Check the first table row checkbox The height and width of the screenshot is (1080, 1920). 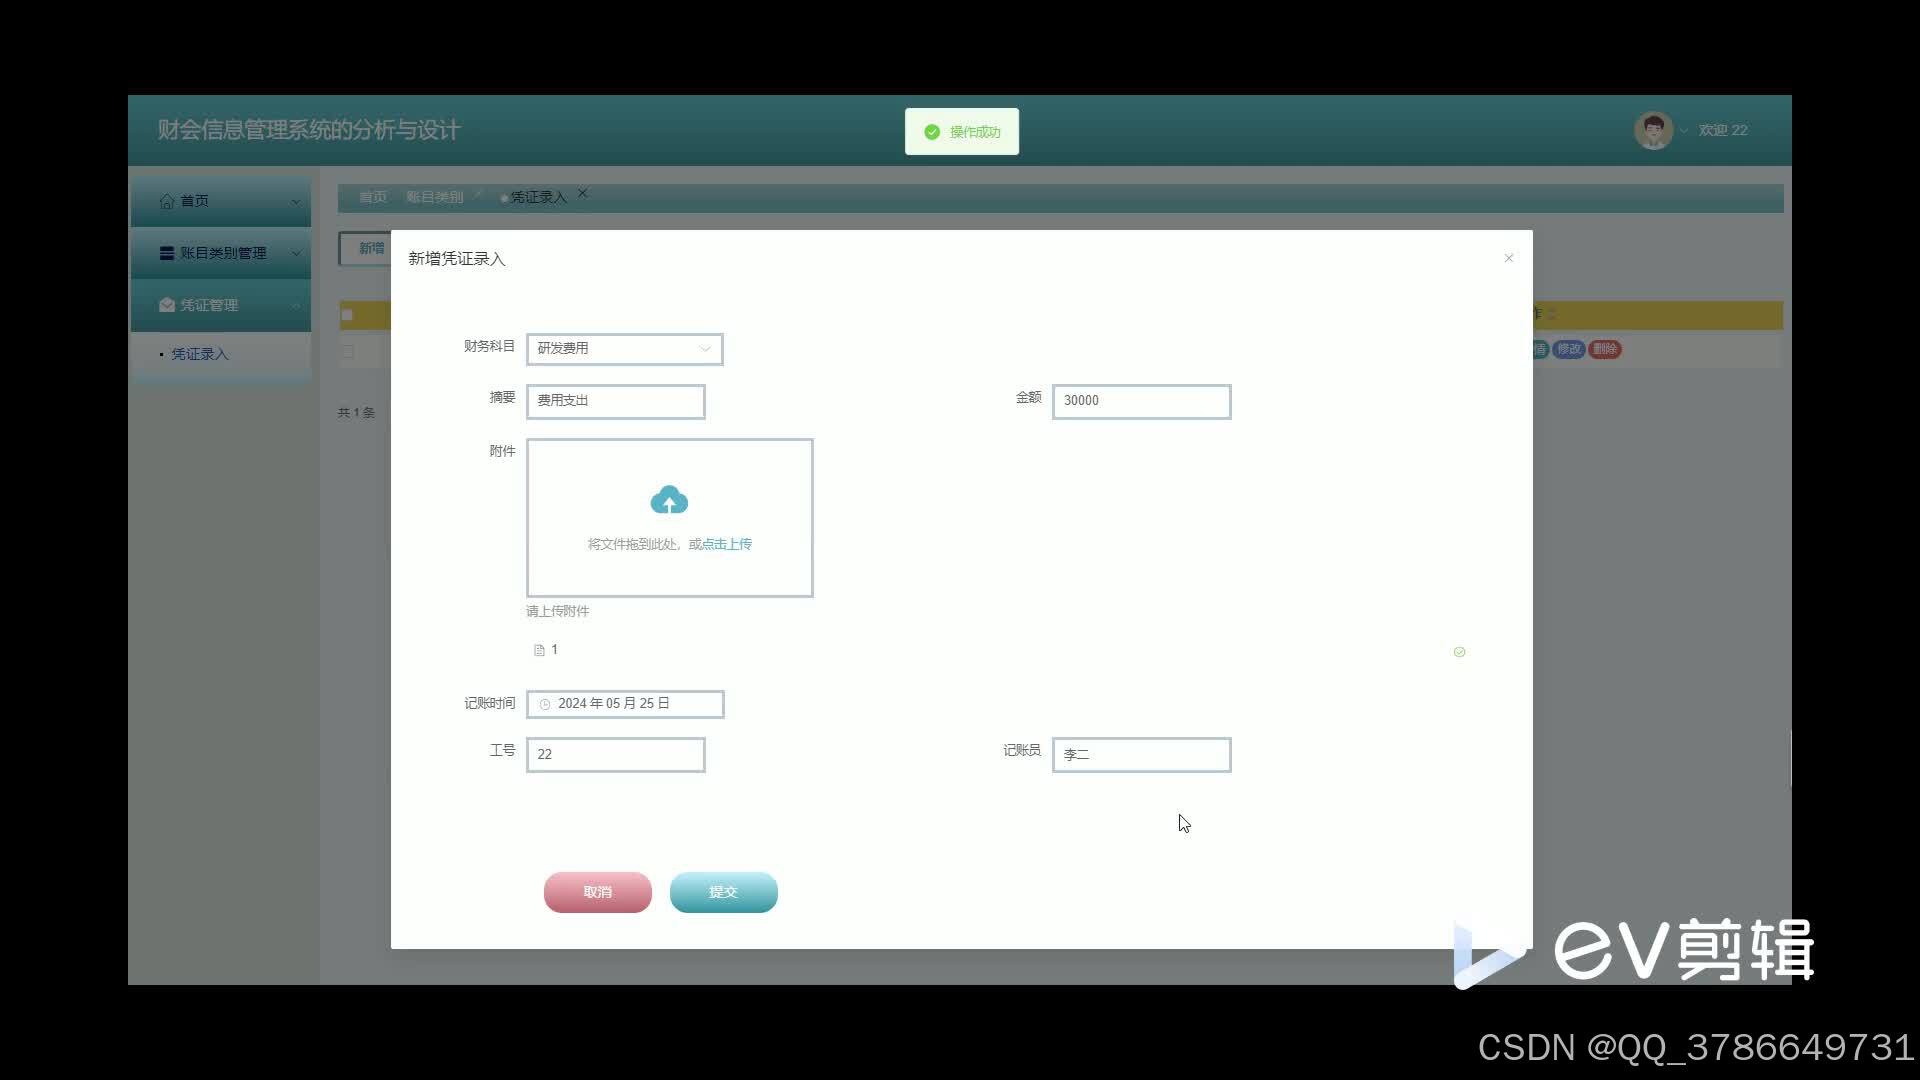tap(348, 351)
